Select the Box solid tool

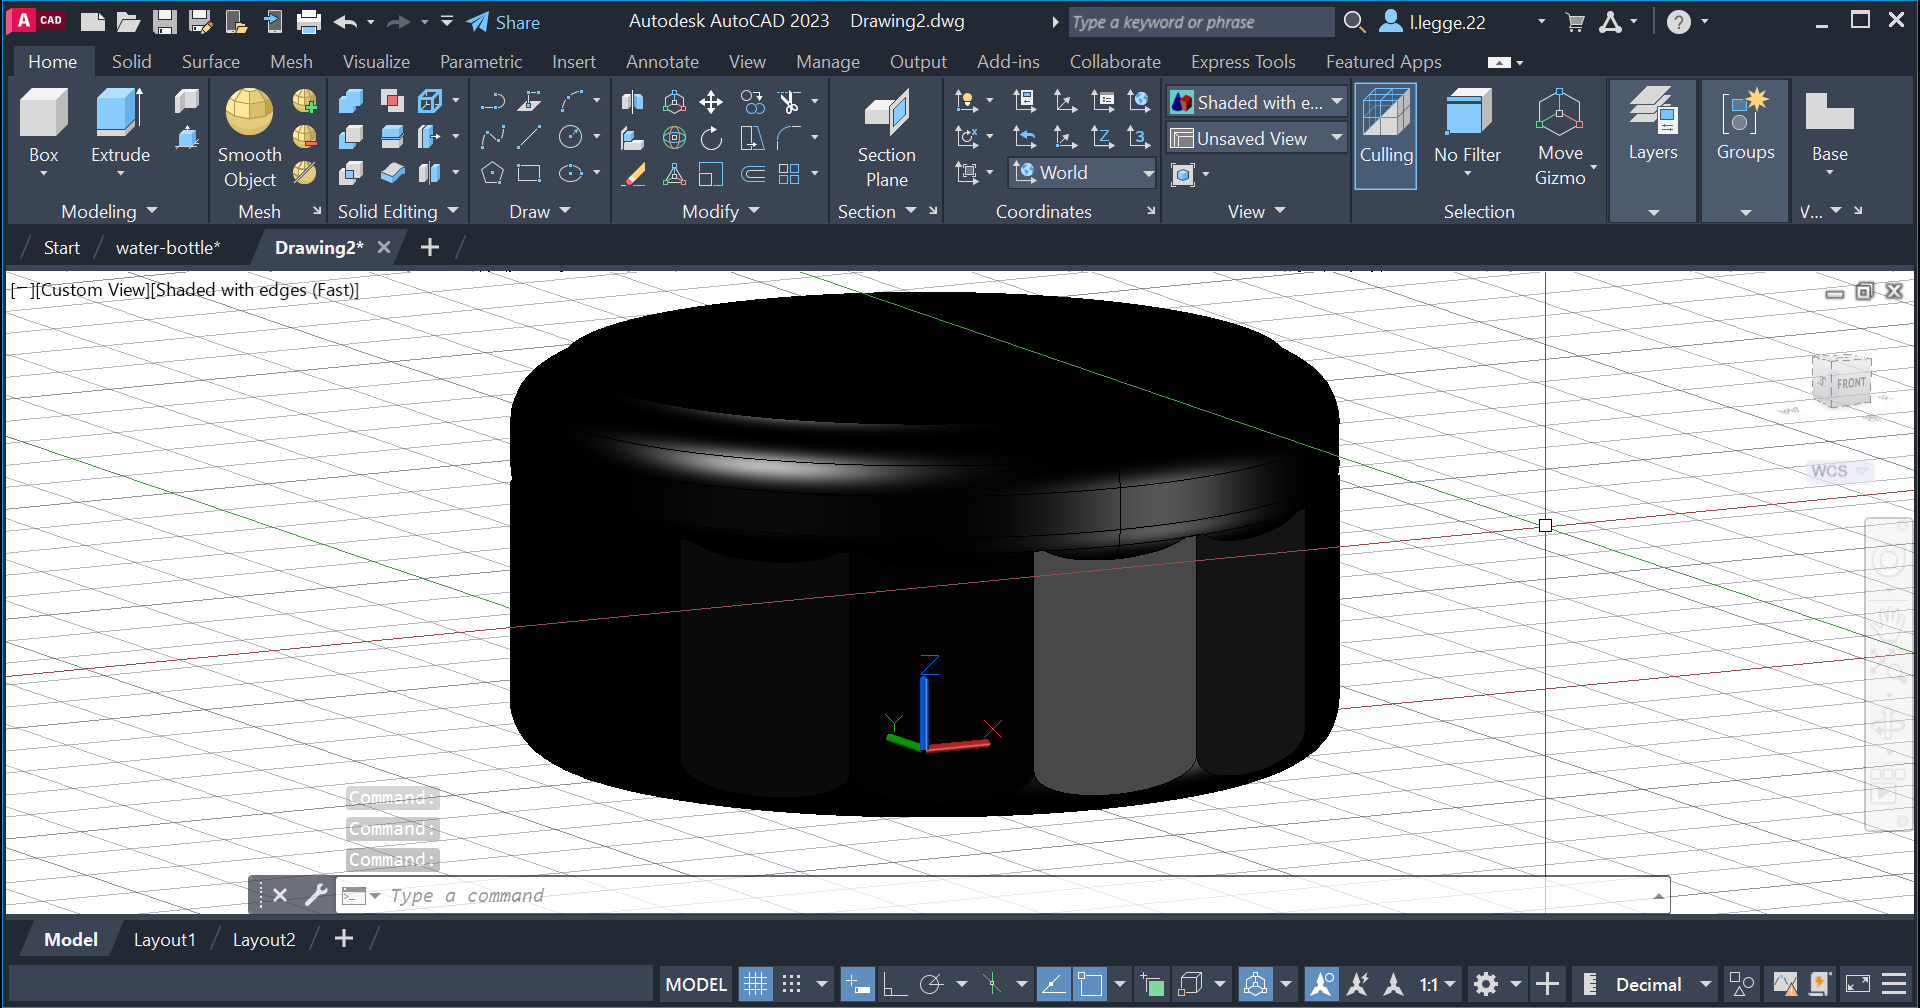tap(43, 125)
